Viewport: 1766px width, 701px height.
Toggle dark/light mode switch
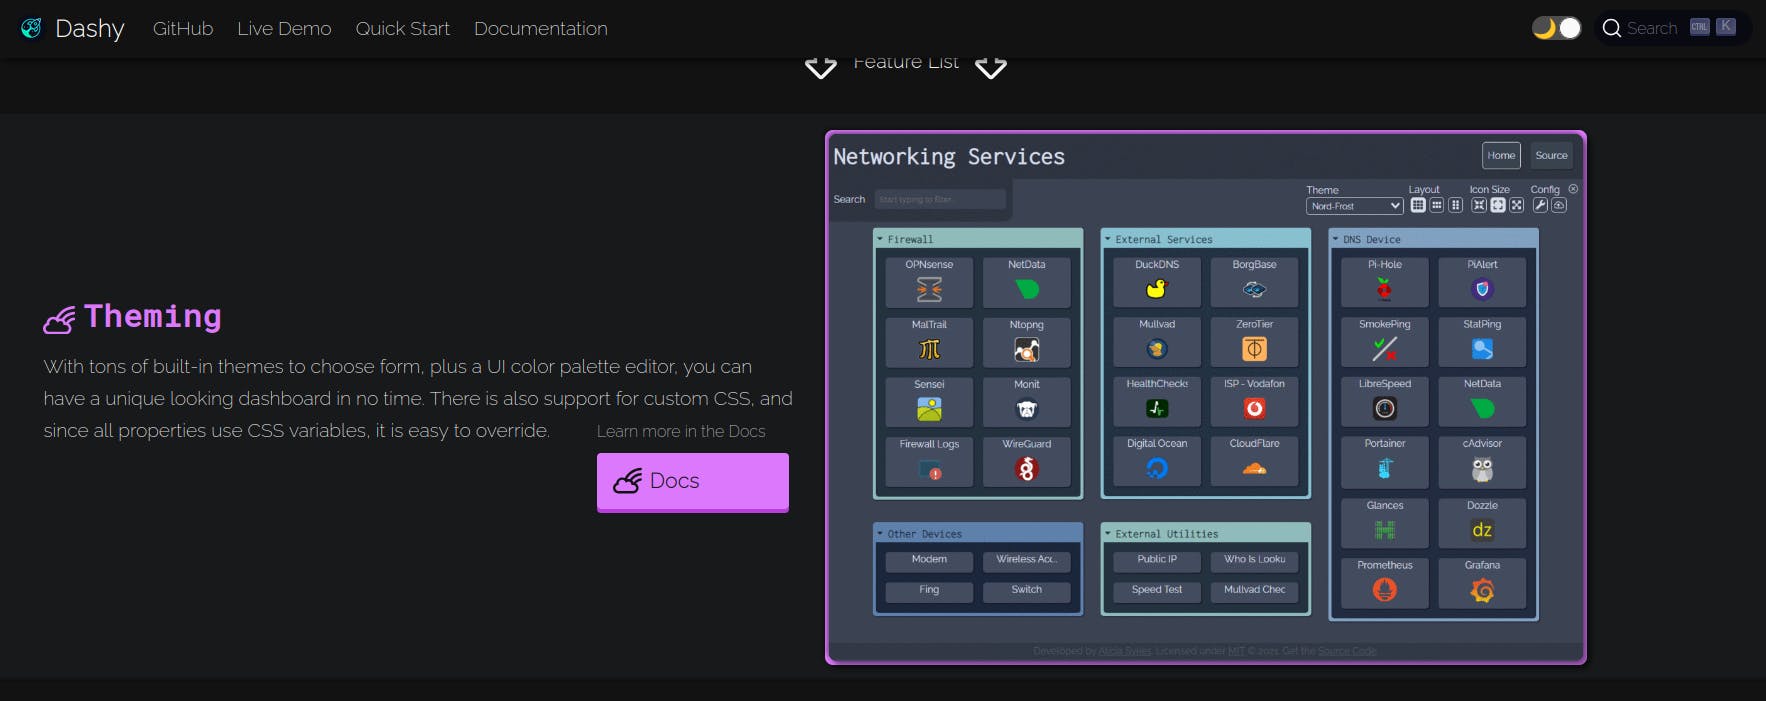1557,28
